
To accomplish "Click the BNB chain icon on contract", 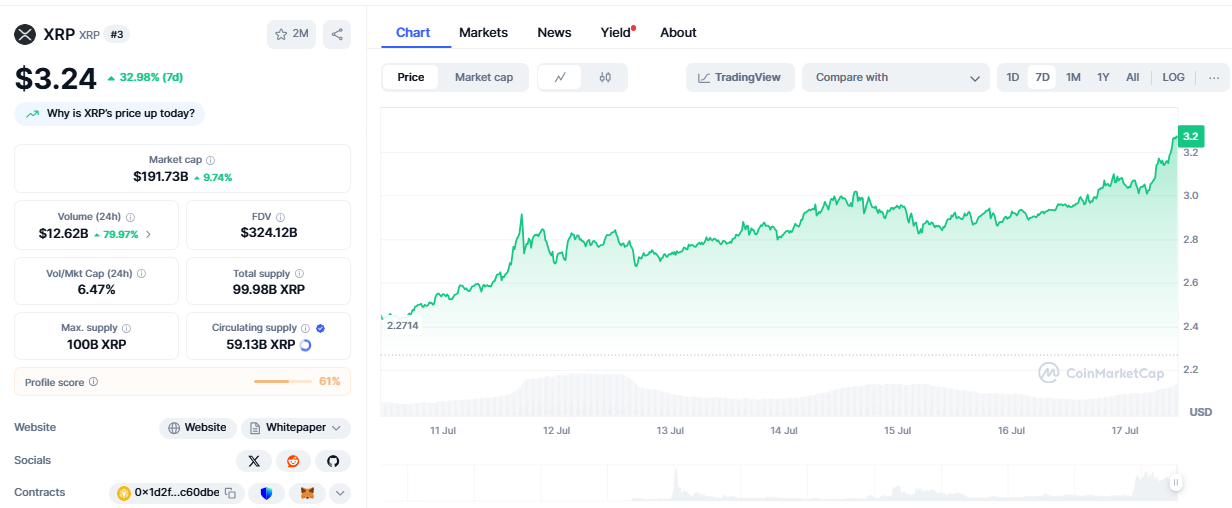I will click(124, 493).
